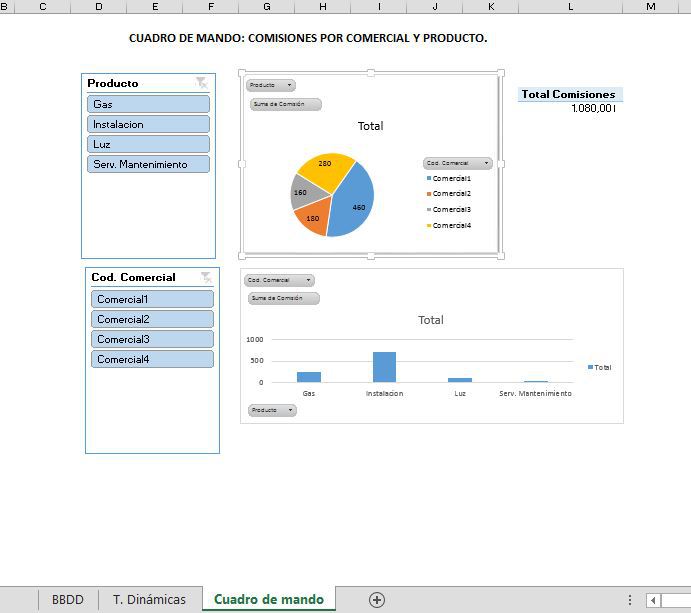Viewport: 691px width, 613px height.
Task: Switch to the T. Dinámicas sheet tab
Action: [x=149, y=600]
